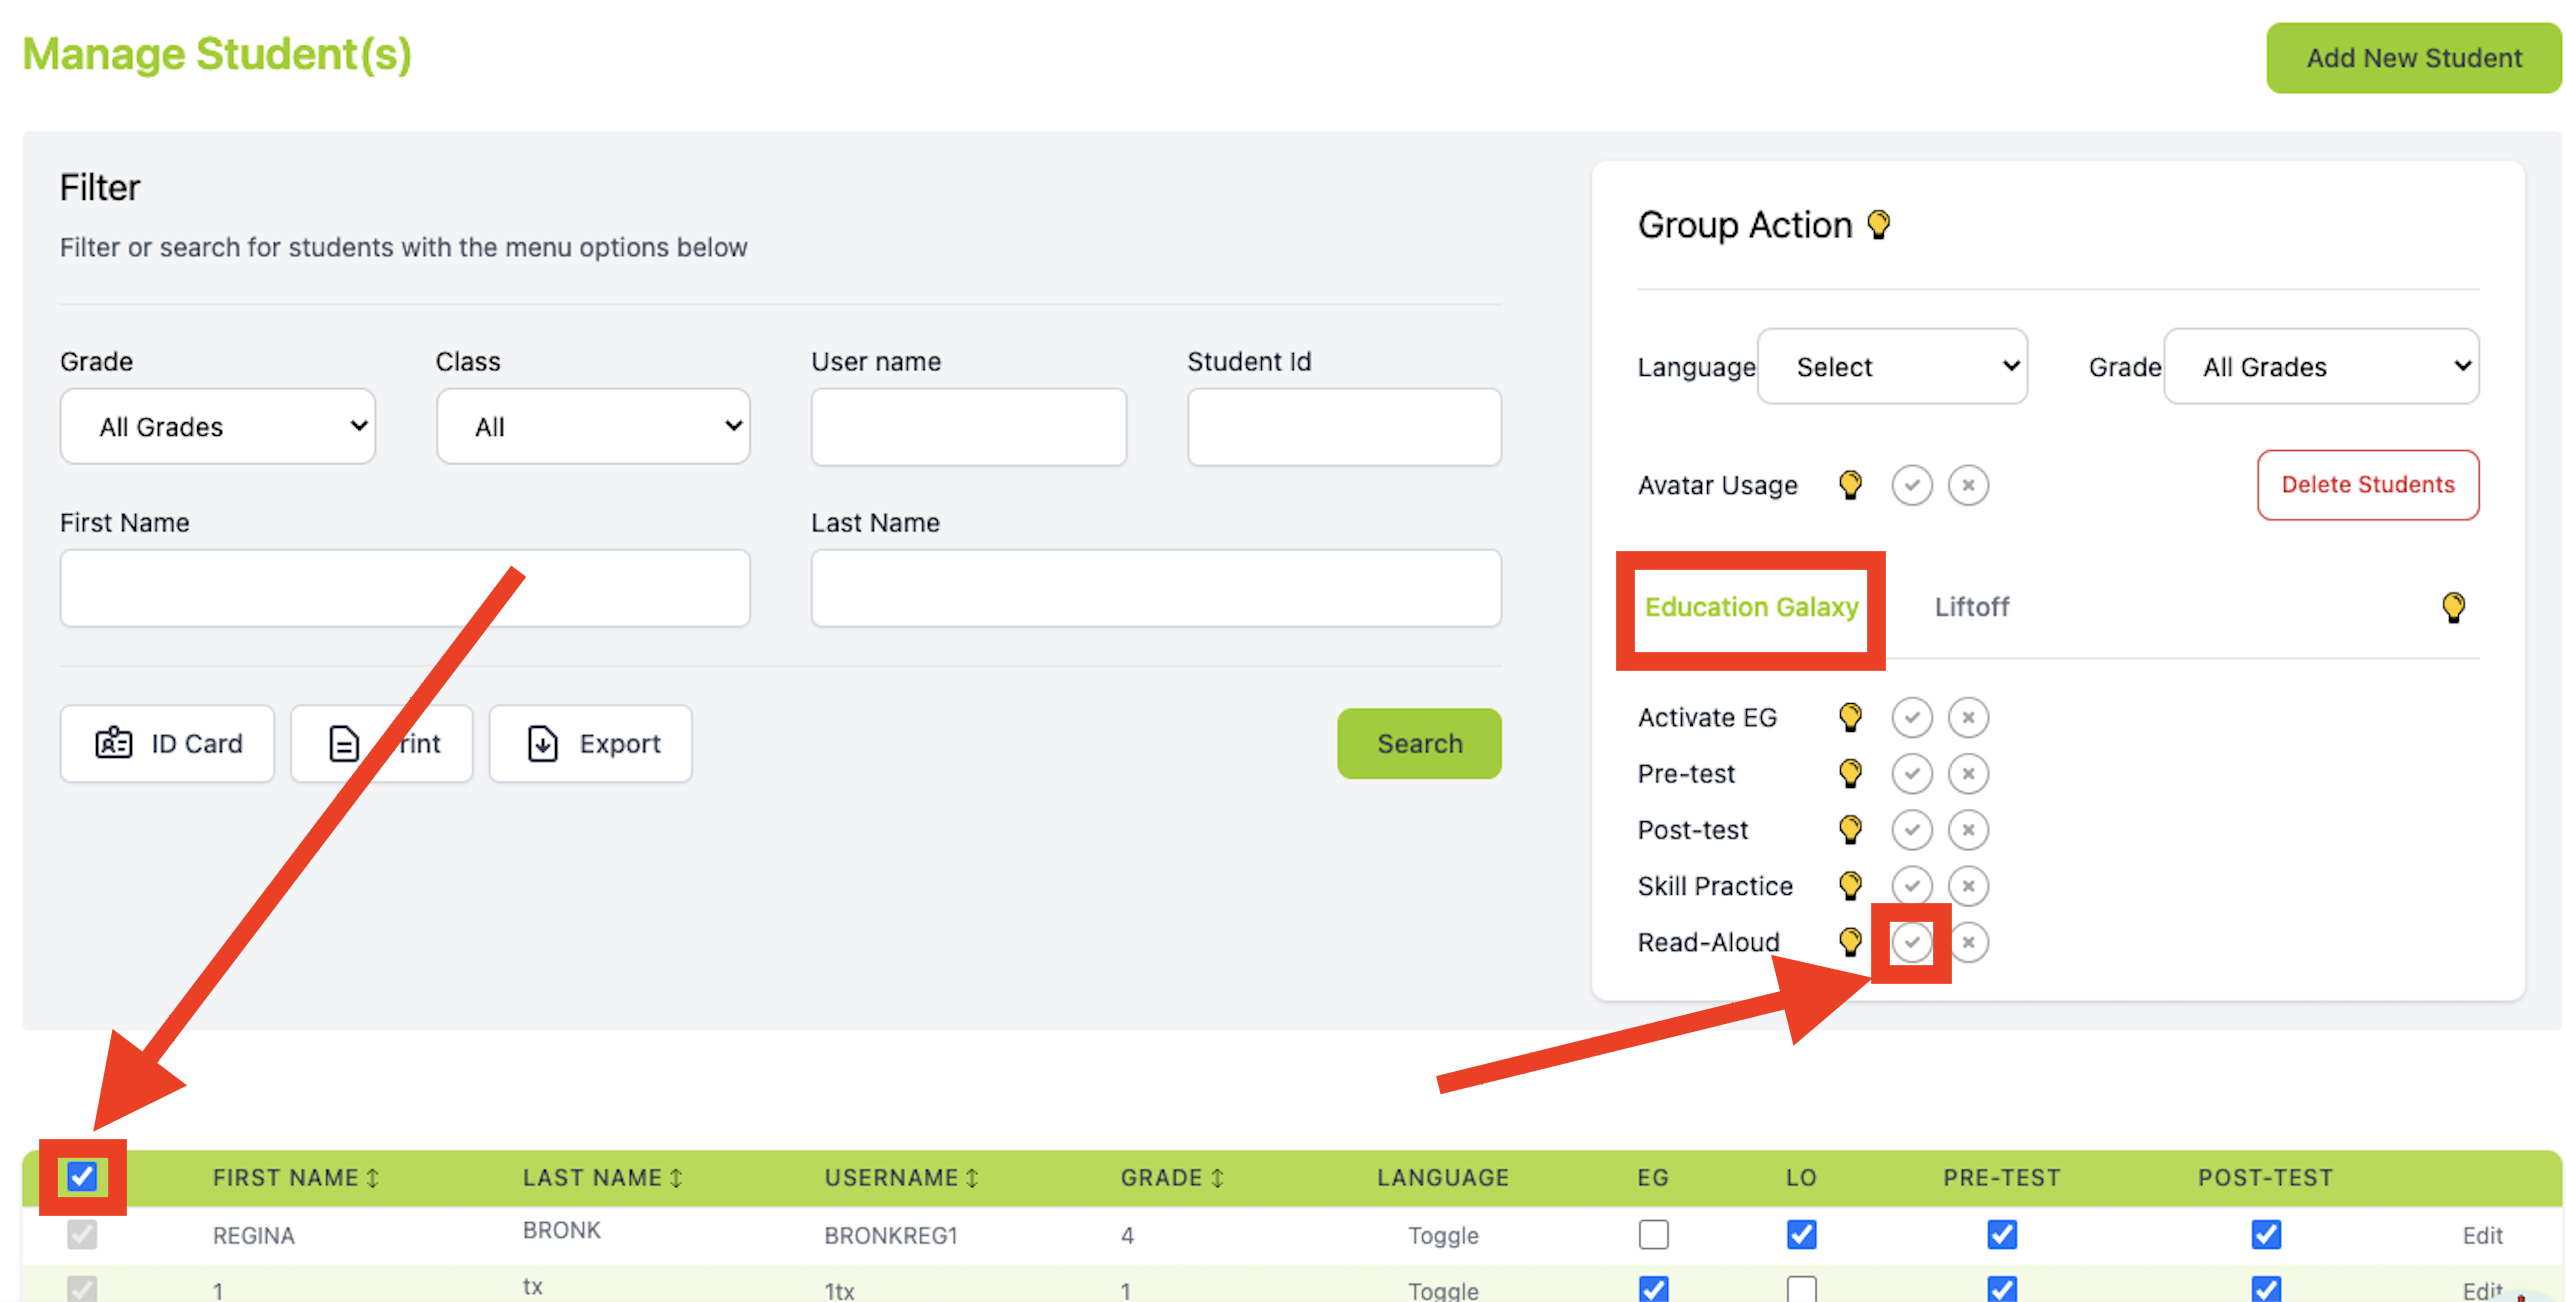Click the REGINA first name cell
Viewport: 2566px width, 1302px height.
253,1235
